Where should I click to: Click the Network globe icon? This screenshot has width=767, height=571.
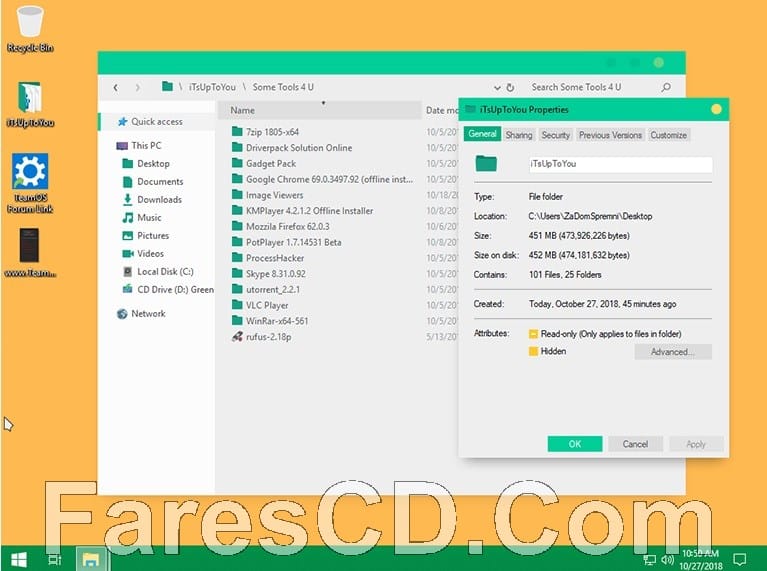(x=122, y=314)
